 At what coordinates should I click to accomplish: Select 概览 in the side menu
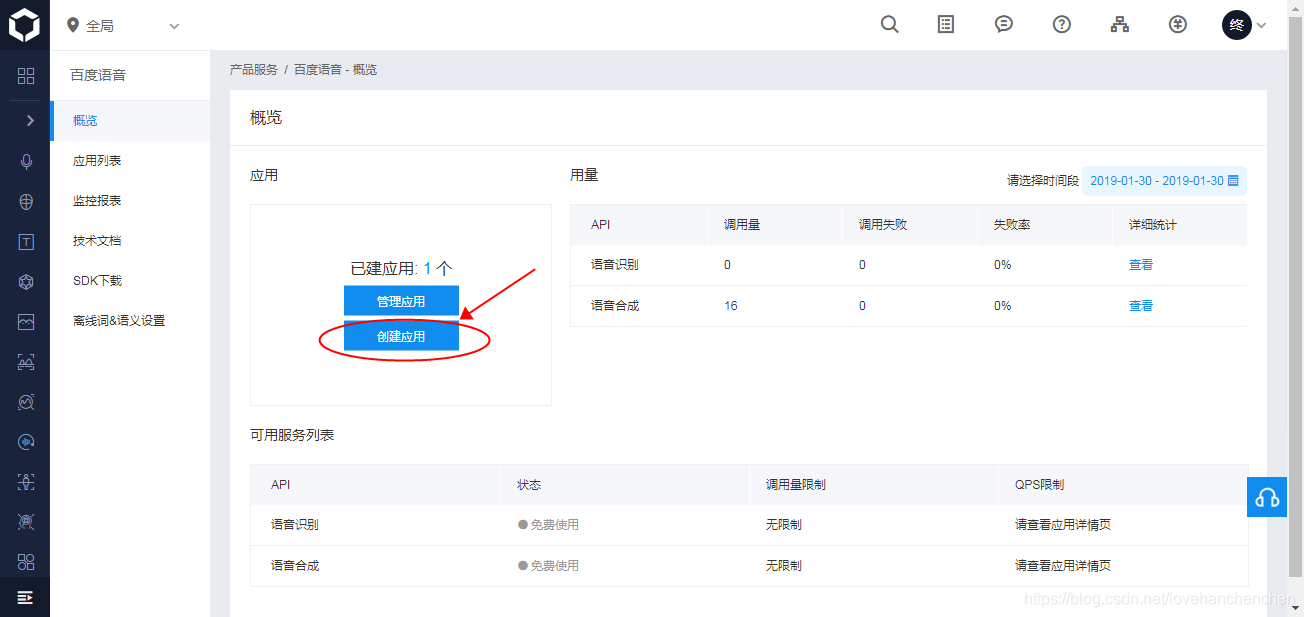coord(130,120)
